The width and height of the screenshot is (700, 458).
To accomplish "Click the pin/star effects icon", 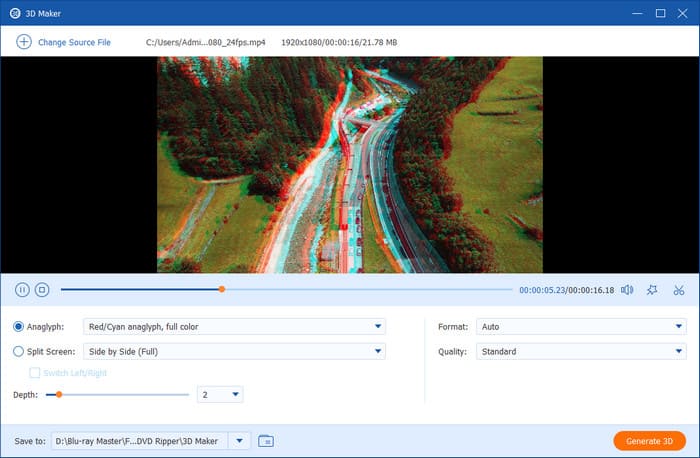I will tap(652, 290).
